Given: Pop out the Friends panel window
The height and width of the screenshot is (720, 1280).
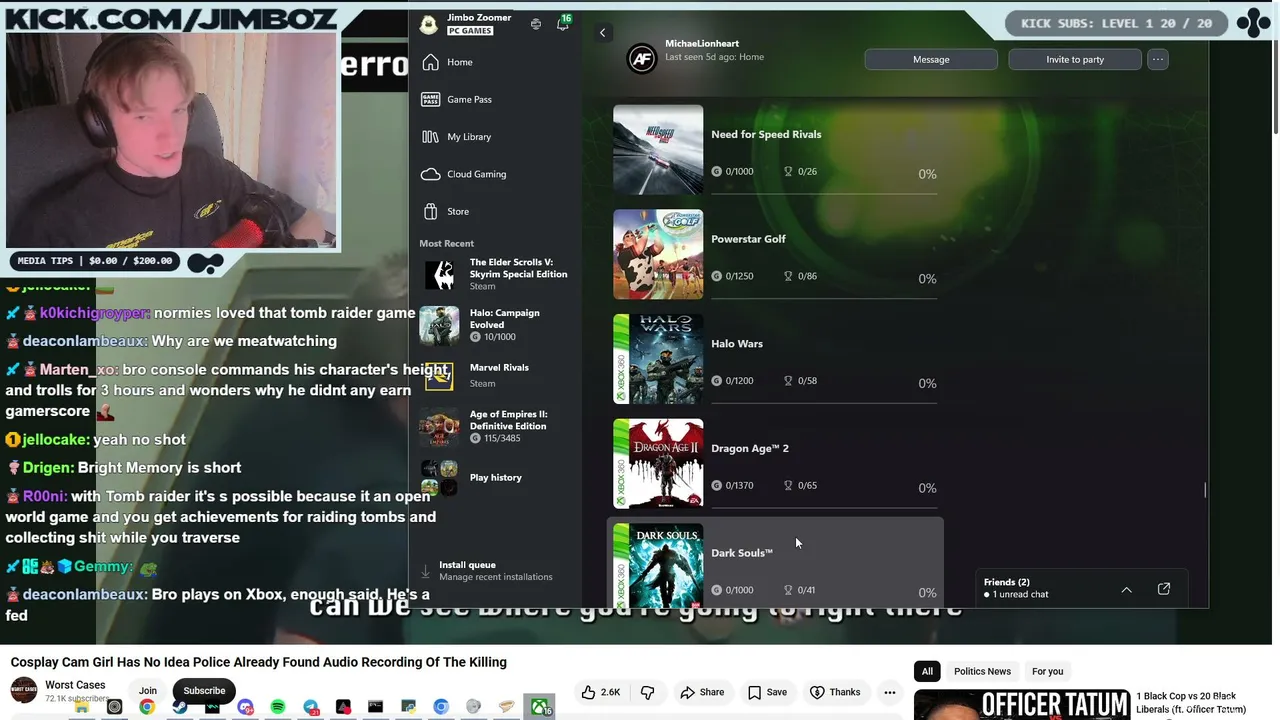Looking at the screenshot, I should point(1164,589).
